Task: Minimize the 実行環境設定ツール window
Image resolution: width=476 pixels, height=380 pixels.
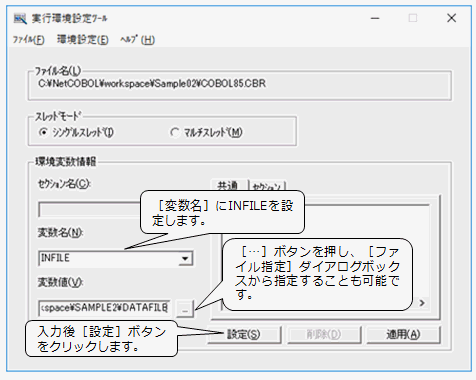Action: (x=375, y=18)
